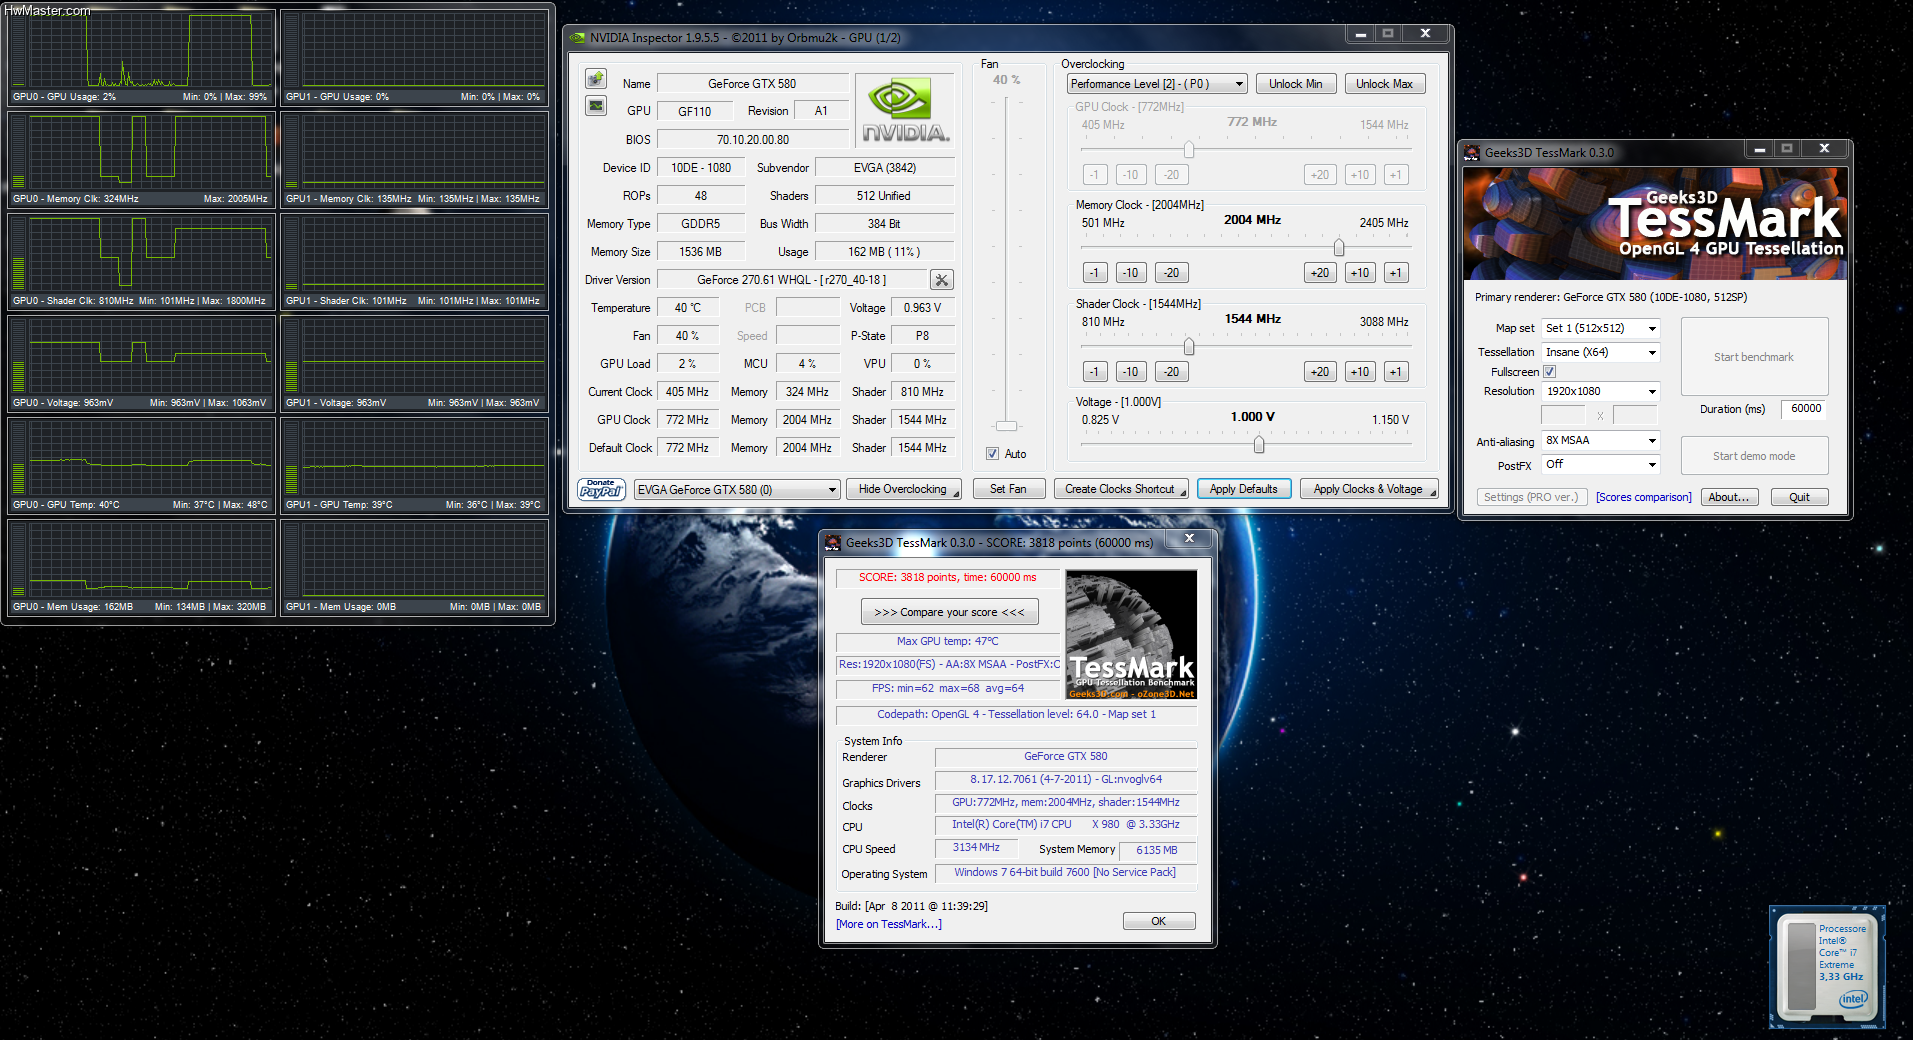Open the Map set dropdown
The width and height of the screenshot is (1913, 1040).
[x=1600, y=328]
